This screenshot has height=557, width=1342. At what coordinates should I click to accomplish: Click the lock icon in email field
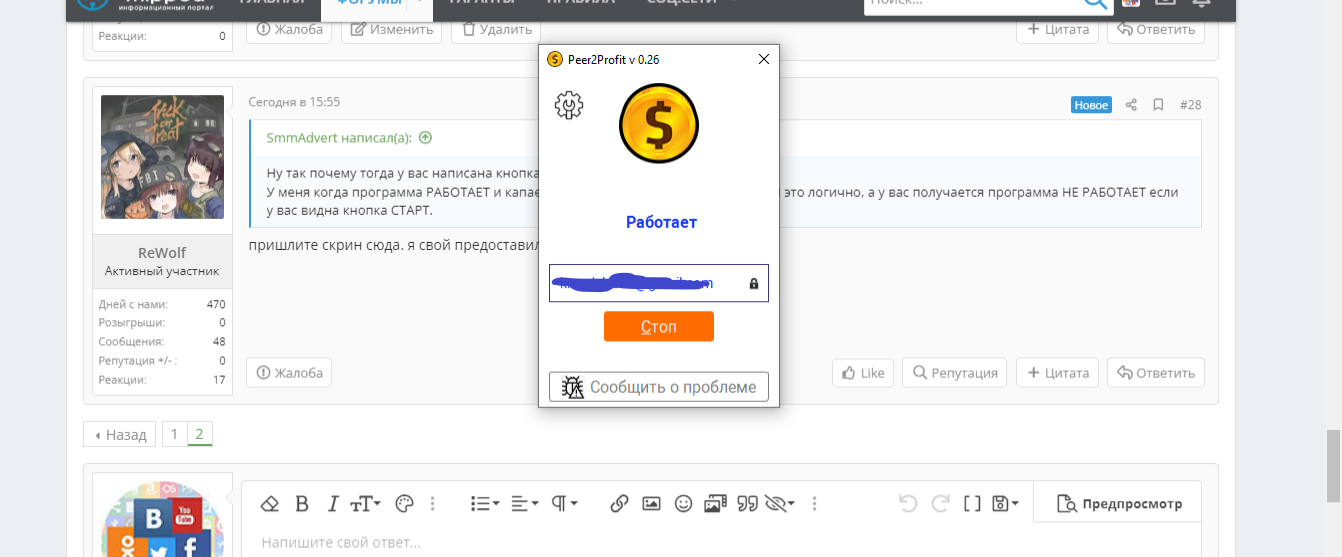754,284
